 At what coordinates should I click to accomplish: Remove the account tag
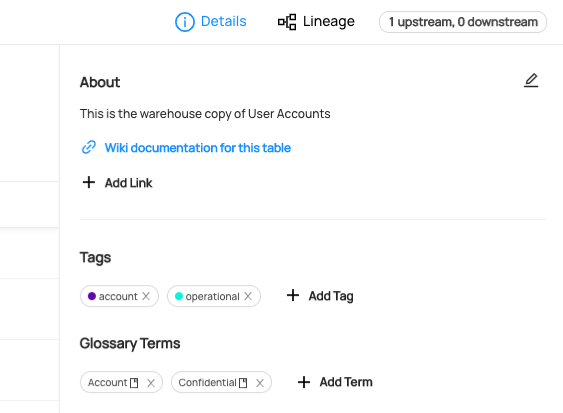point(146,296)
